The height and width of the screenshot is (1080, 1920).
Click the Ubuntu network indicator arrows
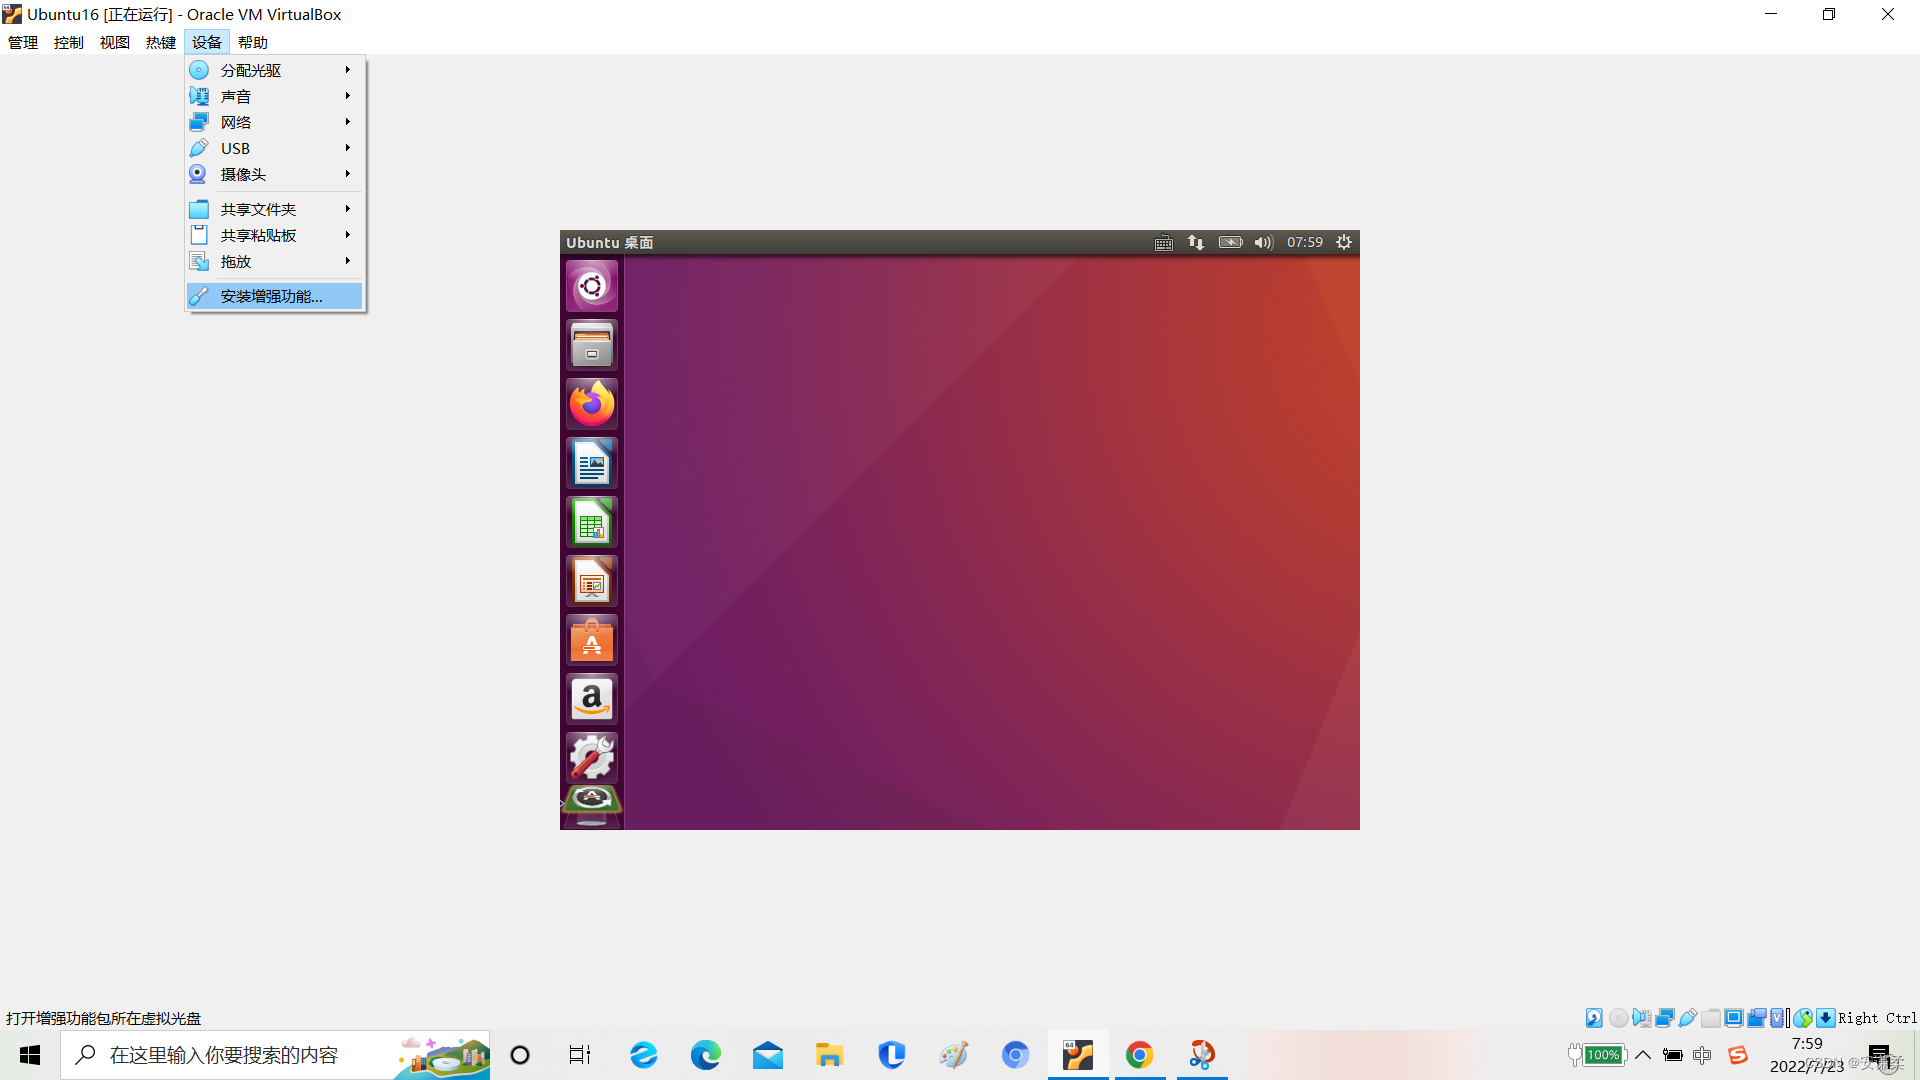(x=1196, y=242)
